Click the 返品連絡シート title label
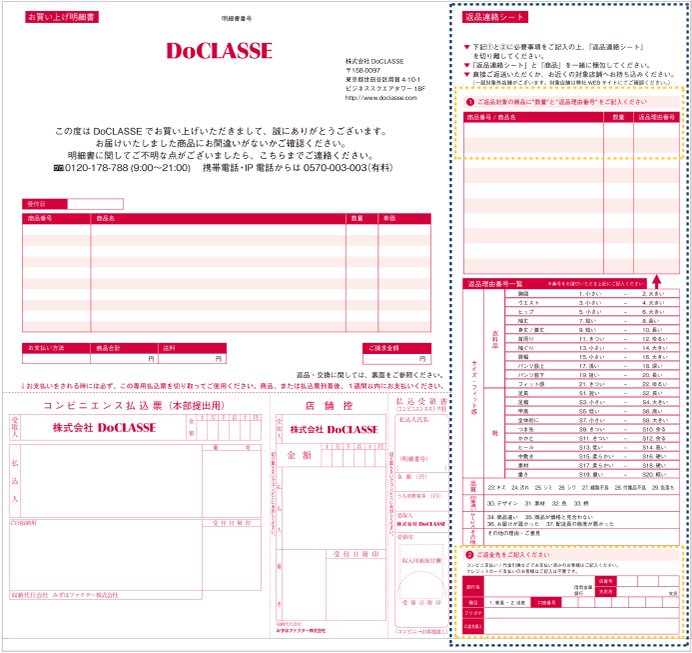This screenshot has width=692, height=653. 495,17
